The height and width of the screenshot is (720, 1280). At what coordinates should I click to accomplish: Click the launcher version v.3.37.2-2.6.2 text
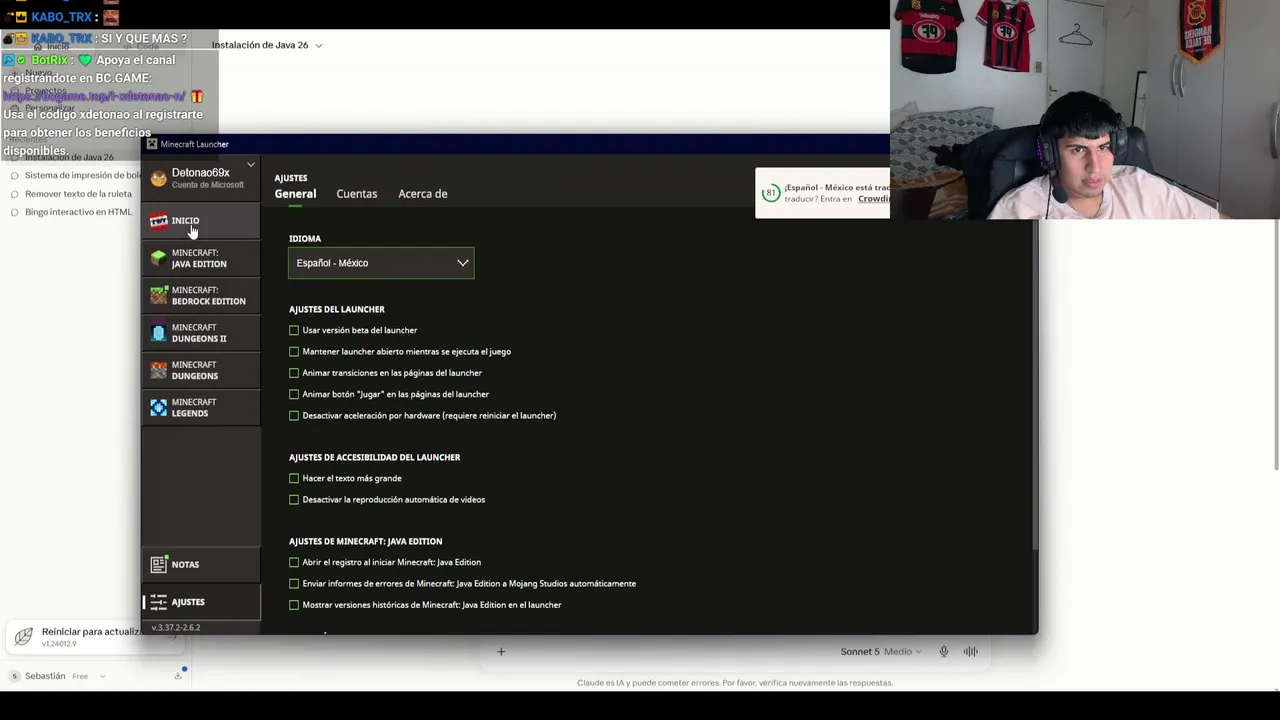tap(176, 628)
